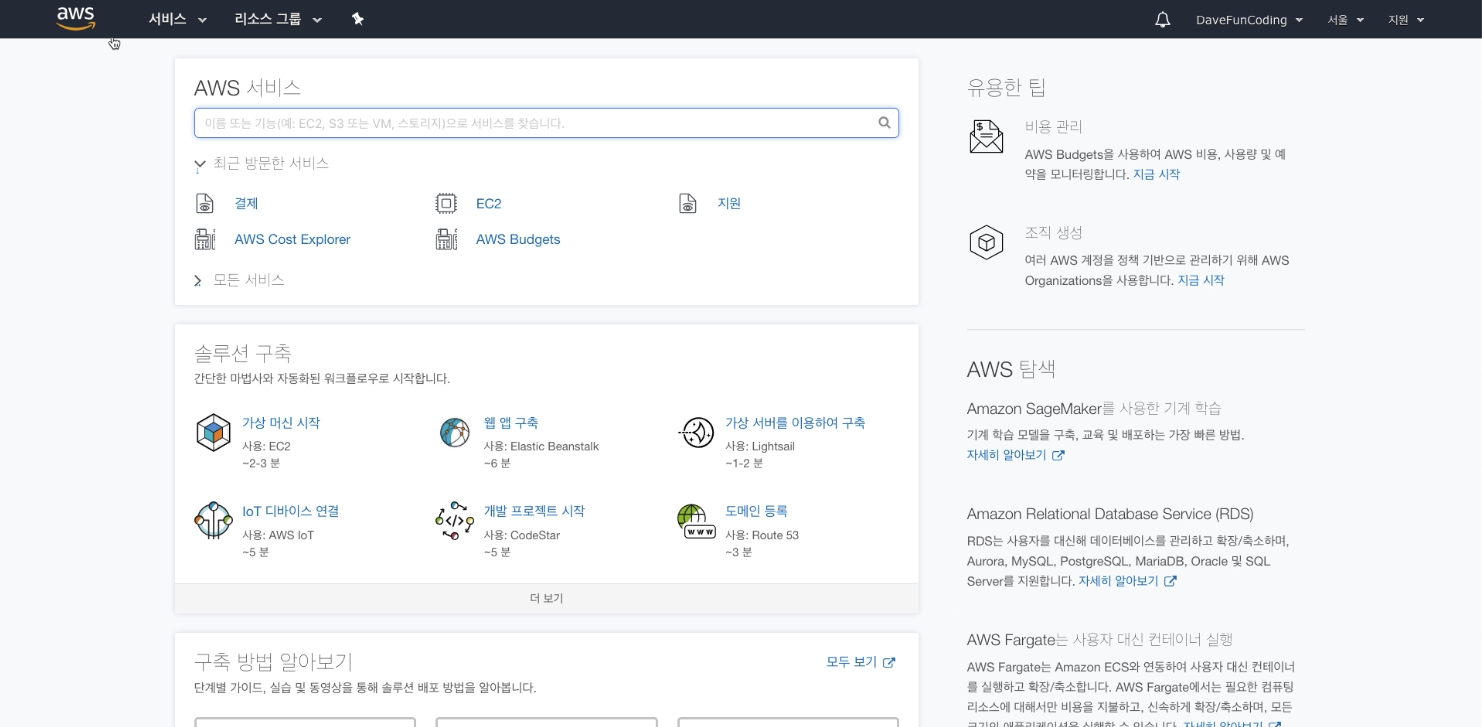
Task: Open the 결제 service link
Action: (246, 203)
